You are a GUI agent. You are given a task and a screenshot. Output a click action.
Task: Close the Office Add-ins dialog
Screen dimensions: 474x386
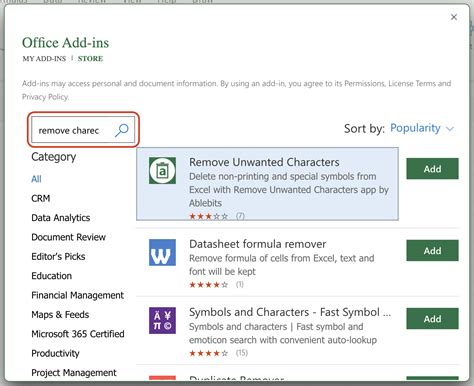454,17
